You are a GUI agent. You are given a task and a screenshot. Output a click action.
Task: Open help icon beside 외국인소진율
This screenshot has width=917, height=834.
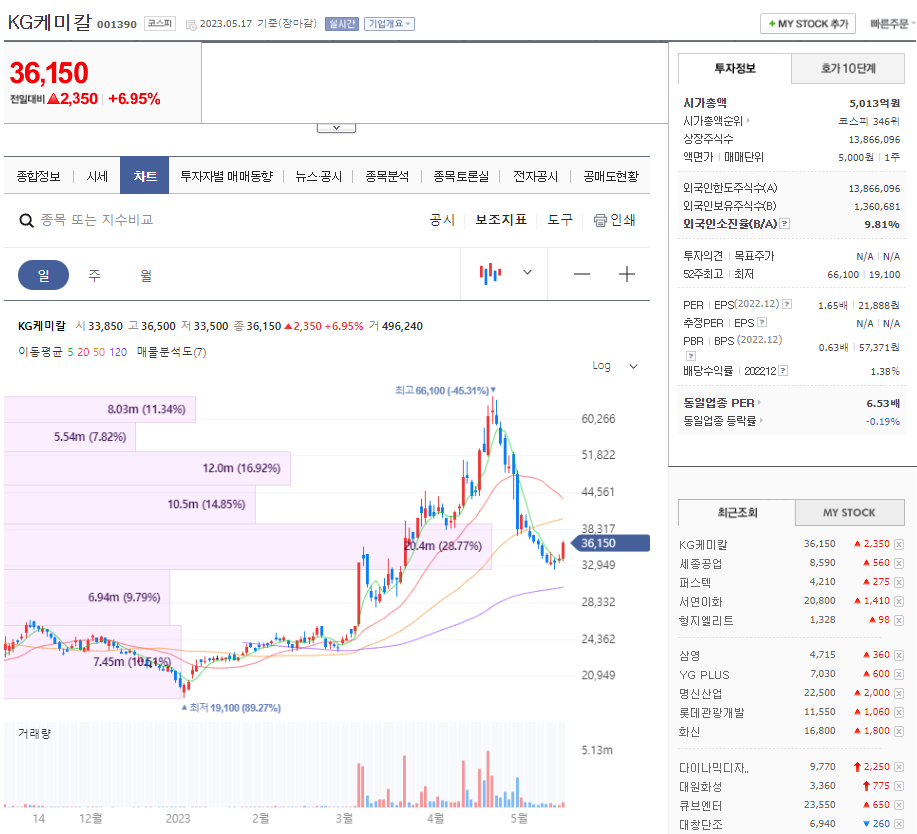pyautogui.click(x=785, y=223)
